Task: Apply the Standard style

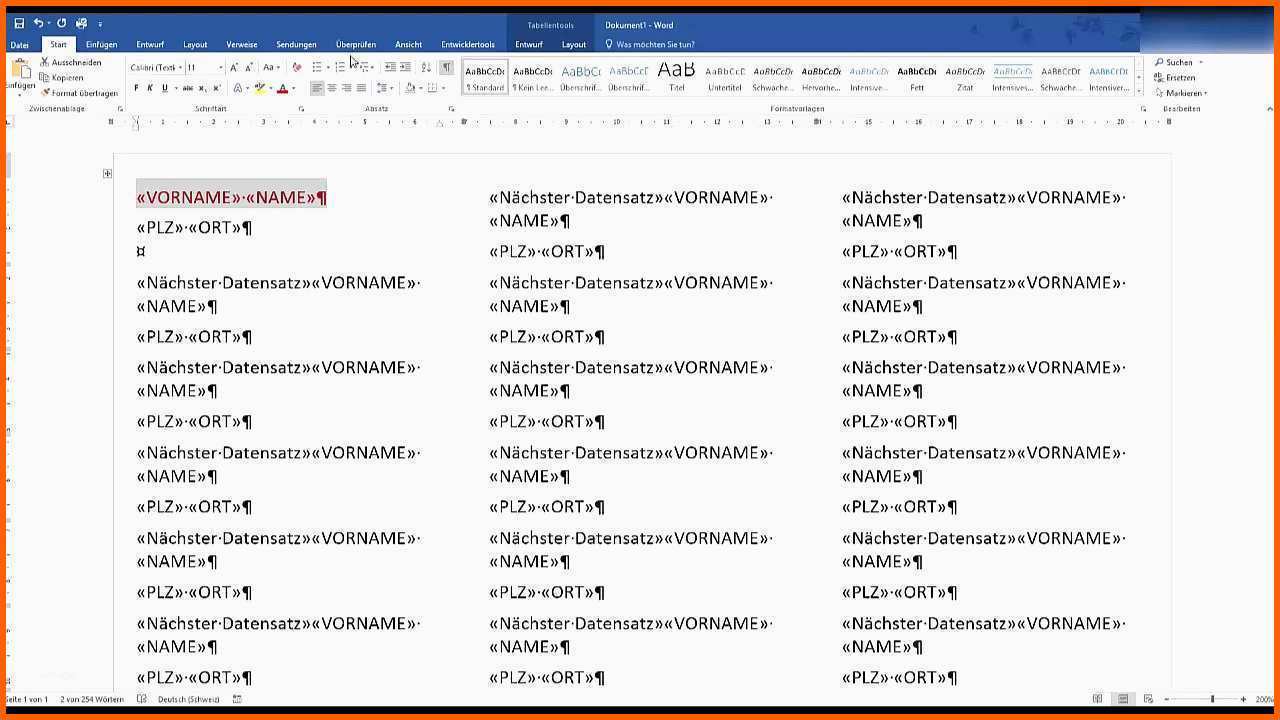Action: [485, 76]
